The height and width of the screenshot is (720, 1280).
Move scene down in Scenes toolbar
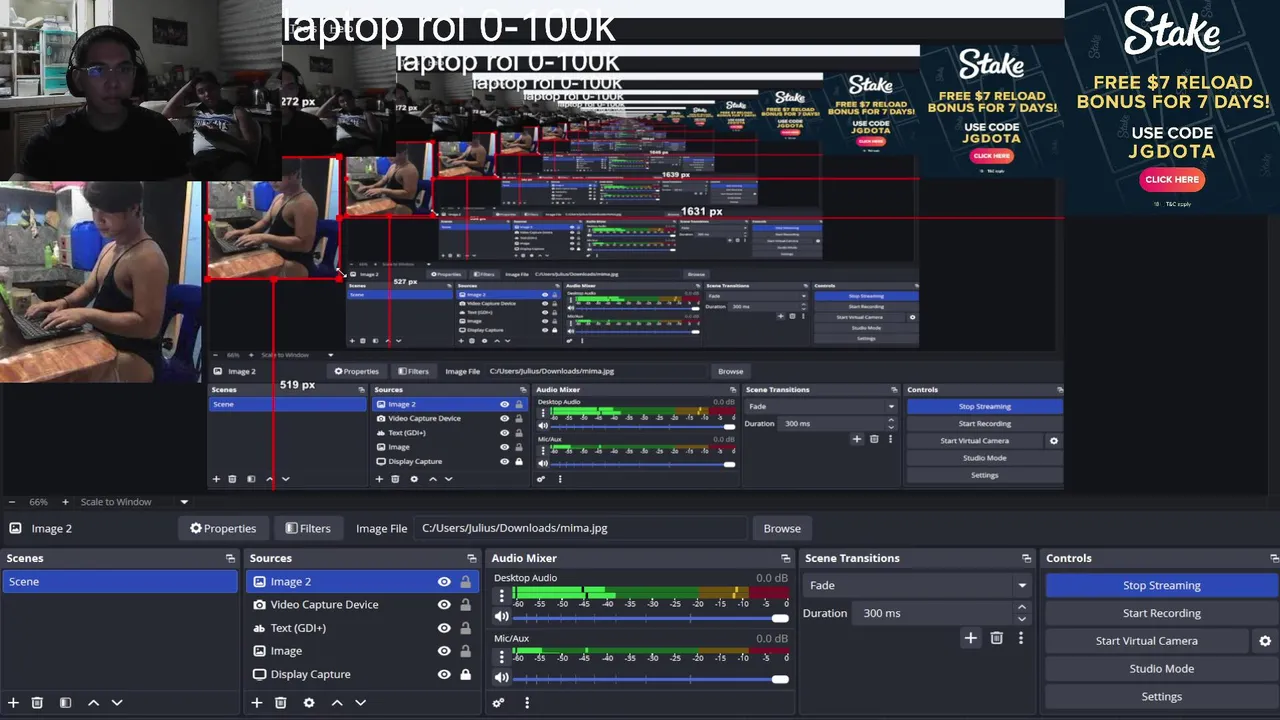tap(117, 703)
